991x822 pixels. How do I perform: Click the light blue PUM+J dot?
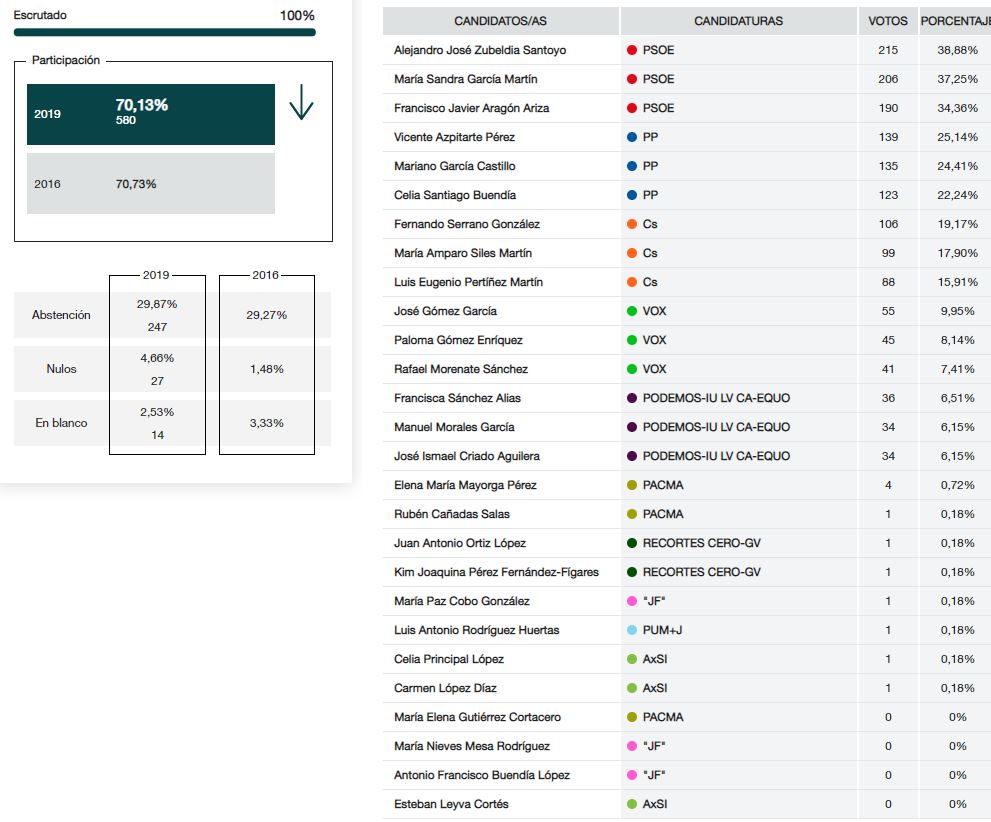[x=631, y=630]
